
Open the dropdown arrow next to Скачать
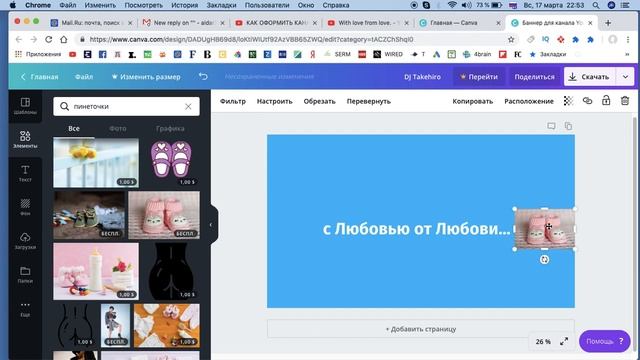pyautogui.click(x=625, y=77)
